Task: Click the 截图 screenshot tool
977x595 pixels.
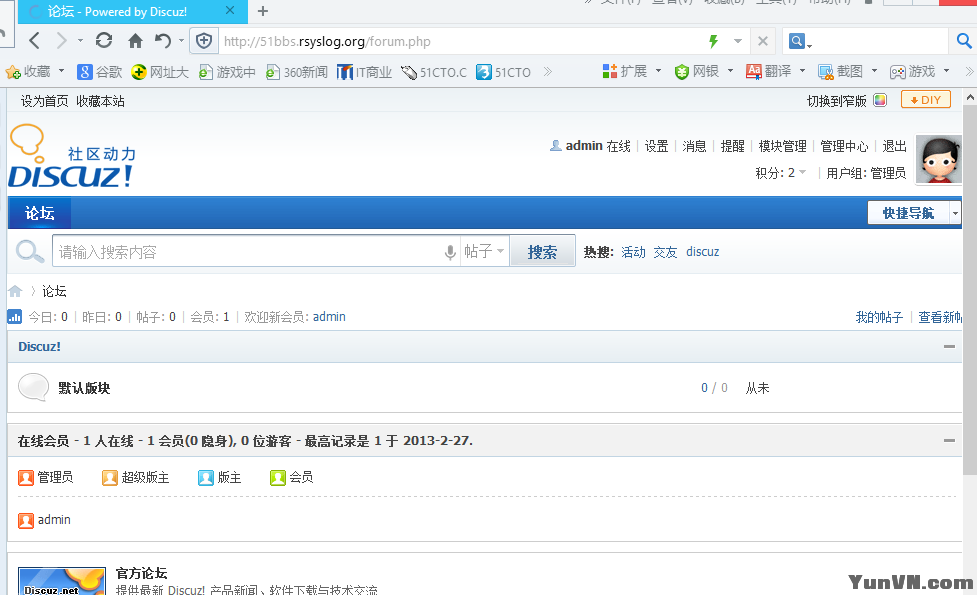Action: pyautogui.click(x=841, y=71)
